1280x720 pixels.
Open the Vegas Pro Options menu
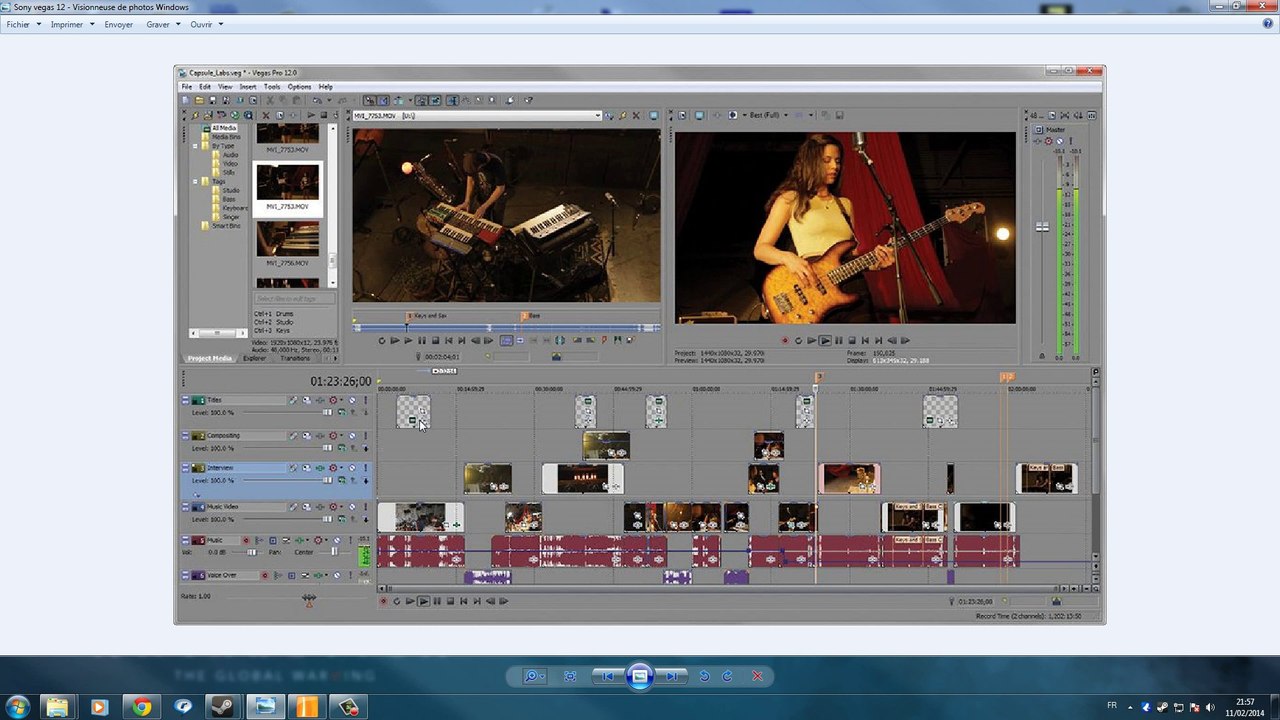[300, 87]
